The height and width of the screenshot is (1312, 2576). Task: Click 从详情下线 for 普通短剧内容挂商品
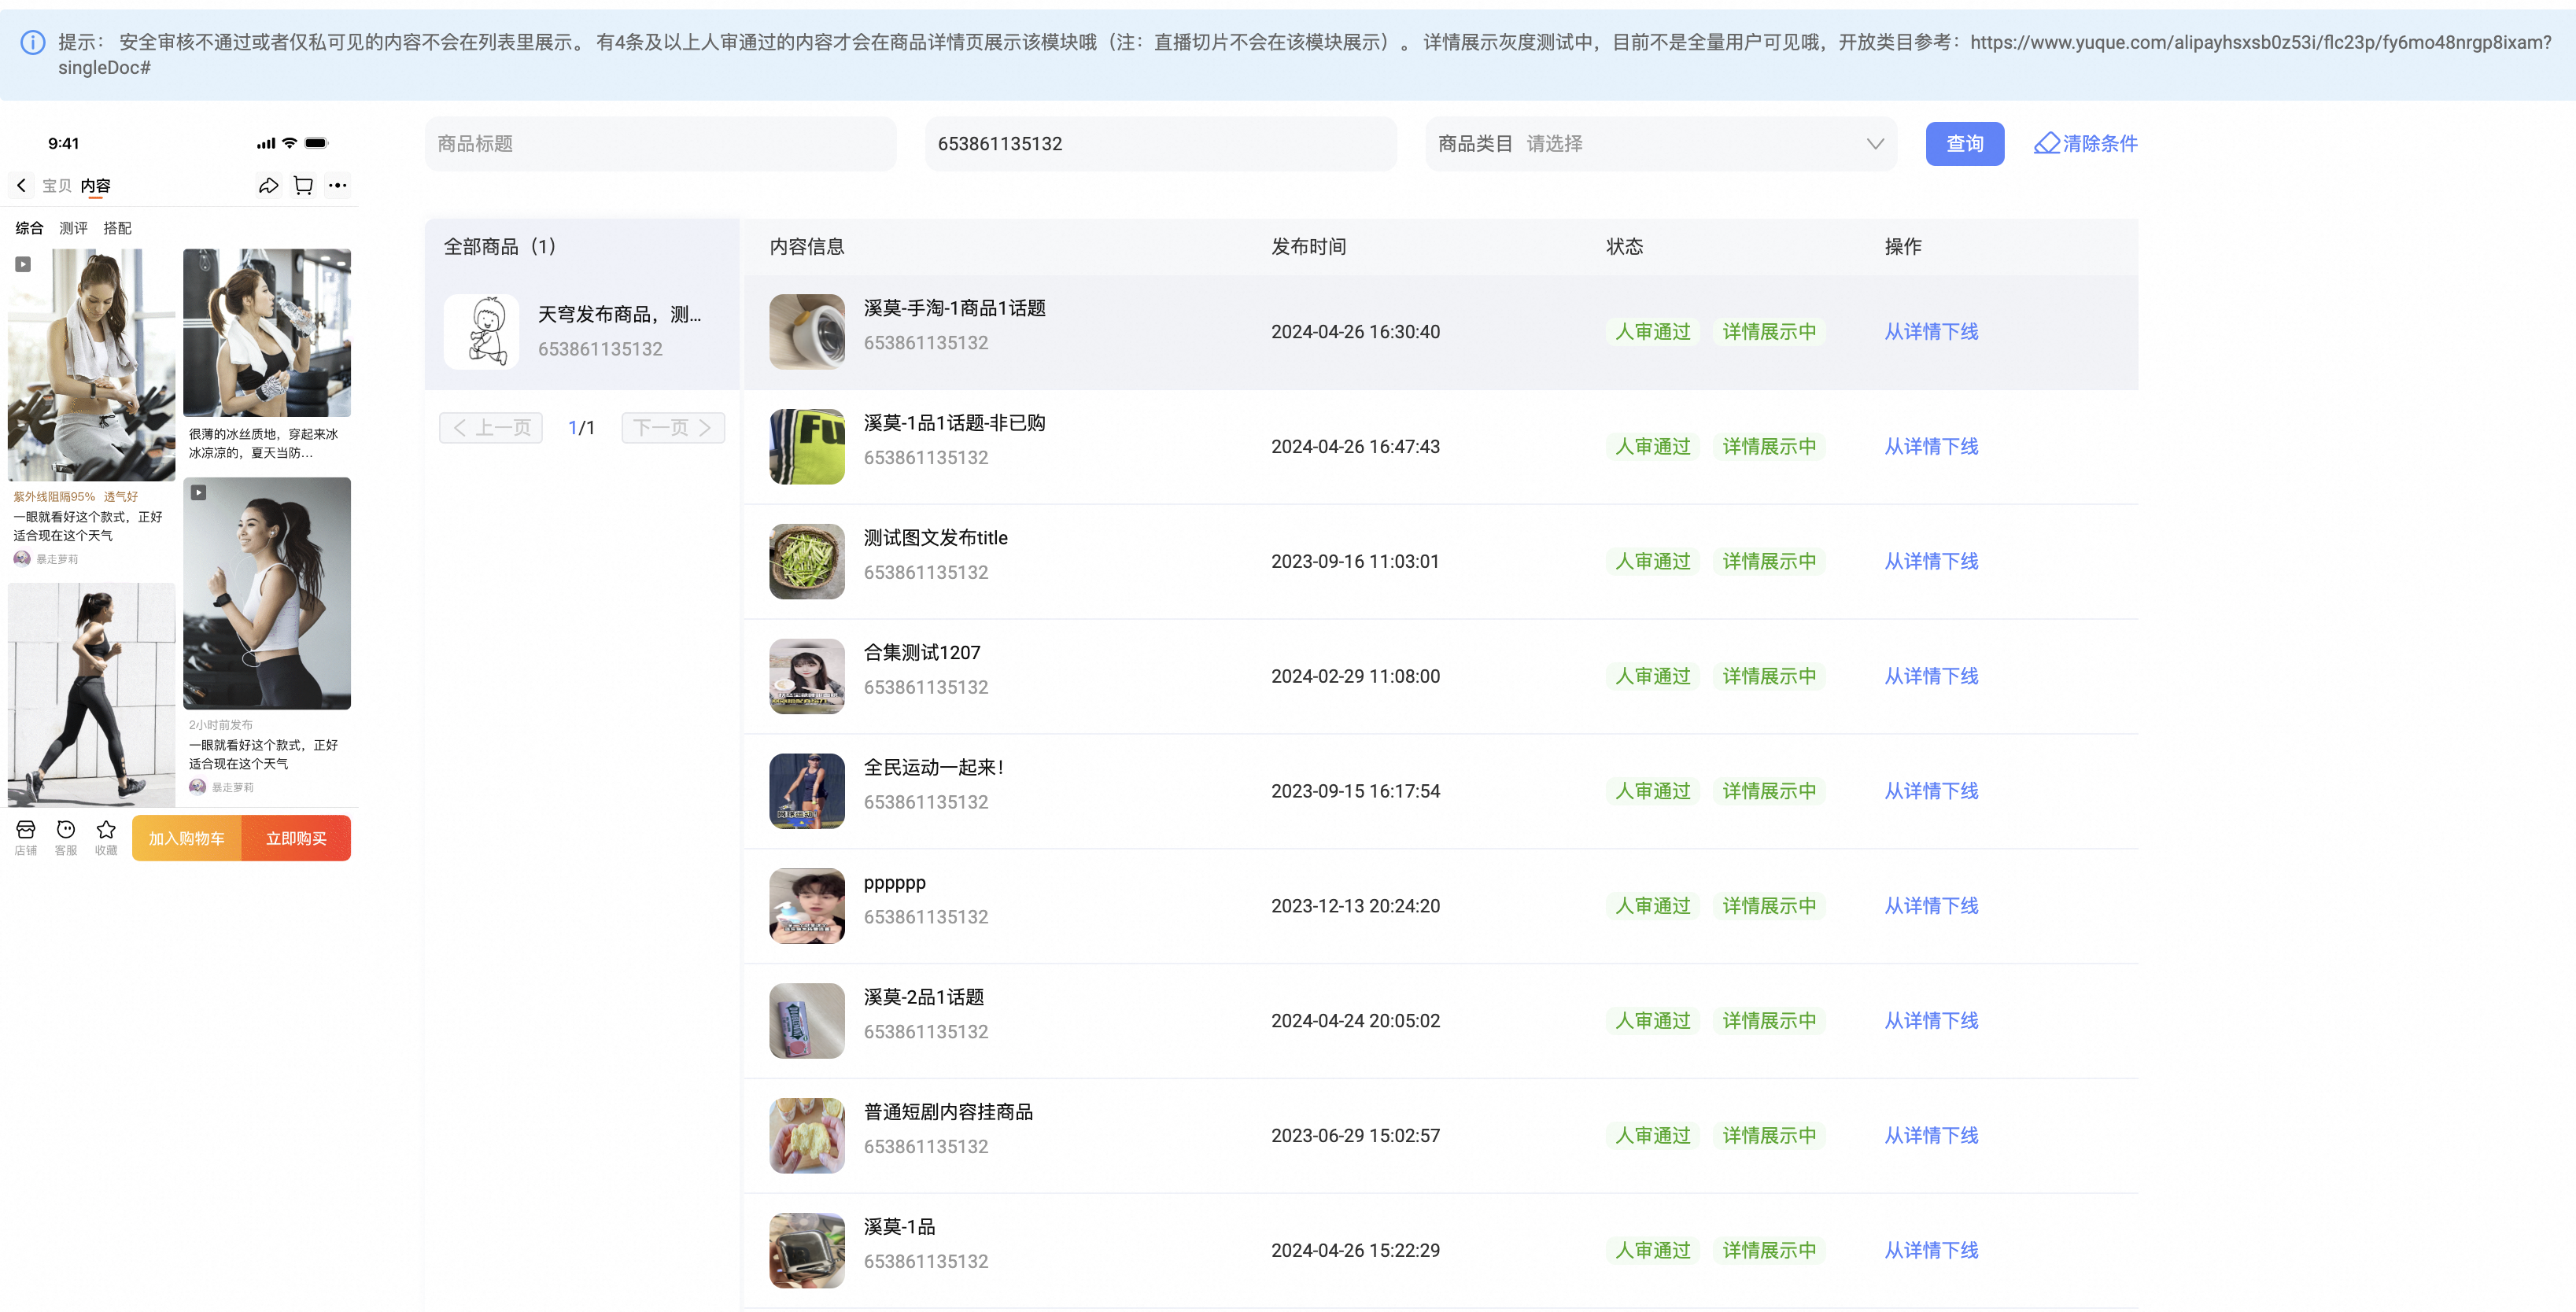click(1931, 1136)
